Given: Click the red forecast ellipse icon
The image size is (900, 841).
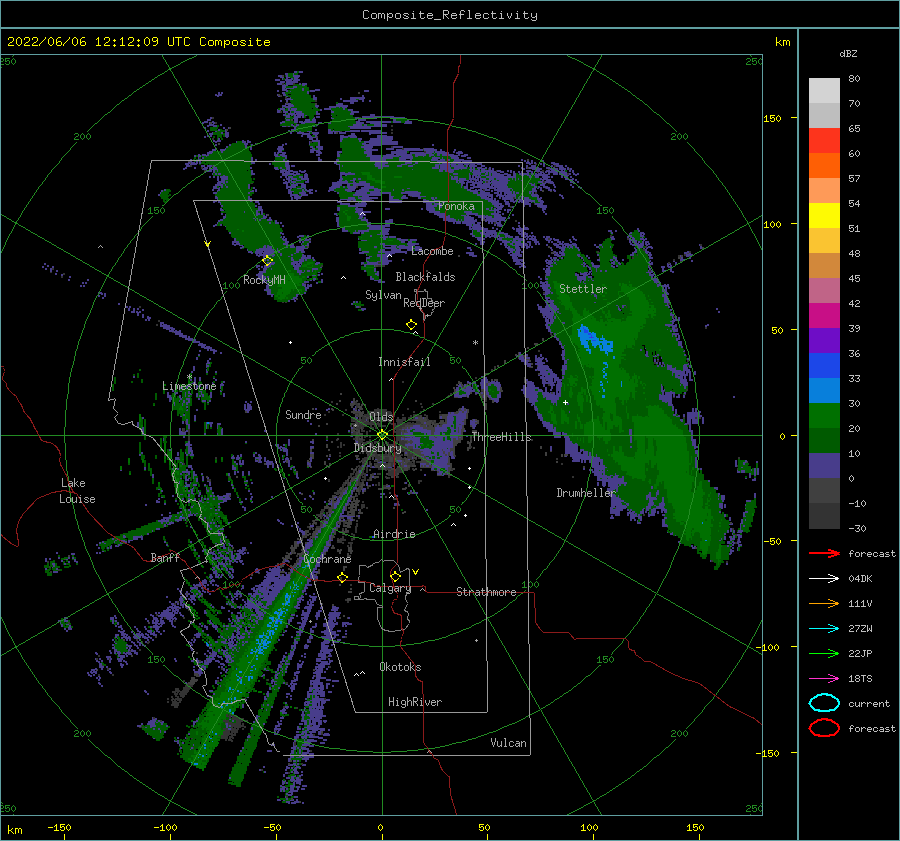Looking at the screenshot, I should (824, 728).
